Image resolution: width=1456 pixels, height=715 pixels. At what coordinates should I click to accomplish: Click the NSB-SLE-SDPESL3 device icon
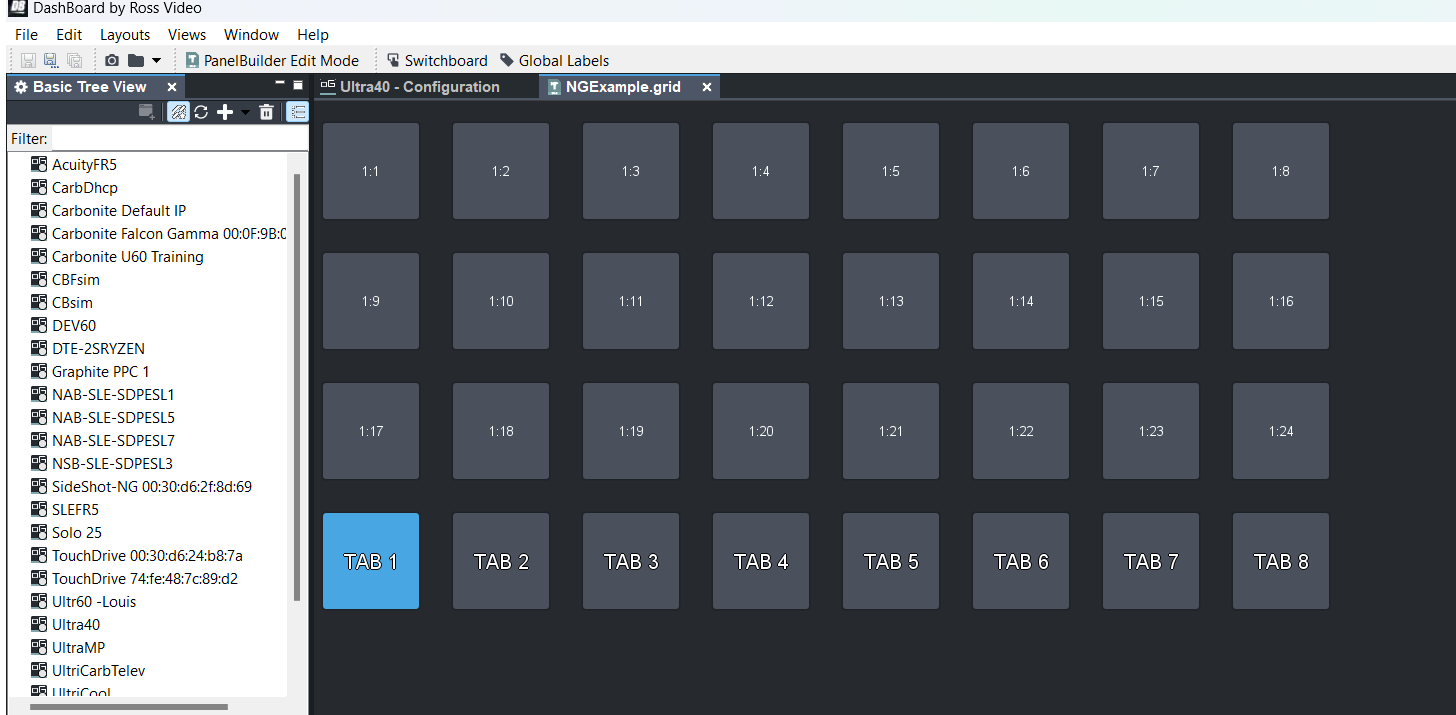[x=39, y=463]
